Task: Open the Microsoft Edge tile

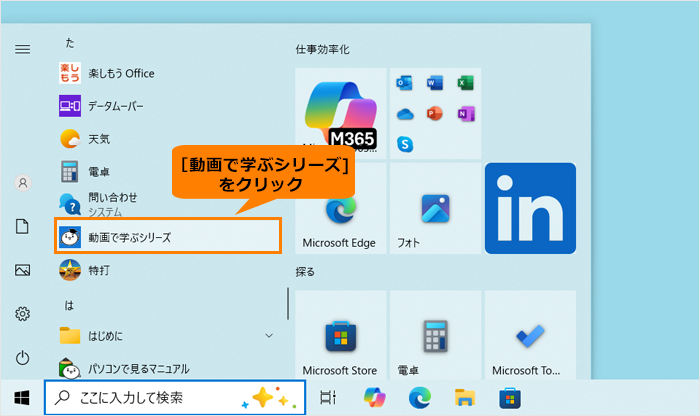Action: tap(341, 208)
